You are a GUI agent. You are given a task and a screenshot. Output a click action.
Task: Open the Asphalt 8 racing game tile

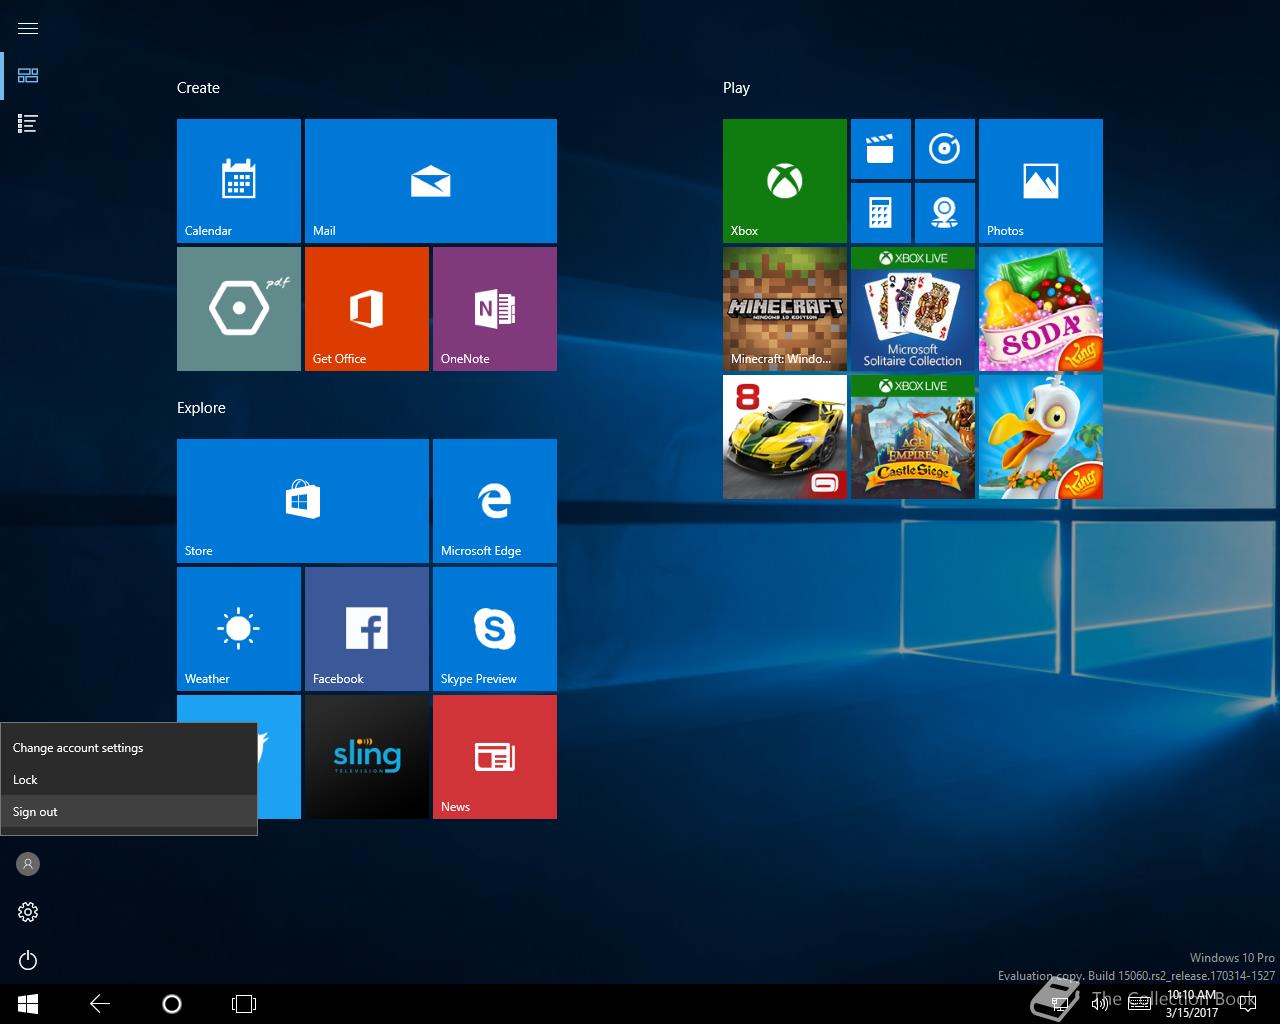coord(785,437)
